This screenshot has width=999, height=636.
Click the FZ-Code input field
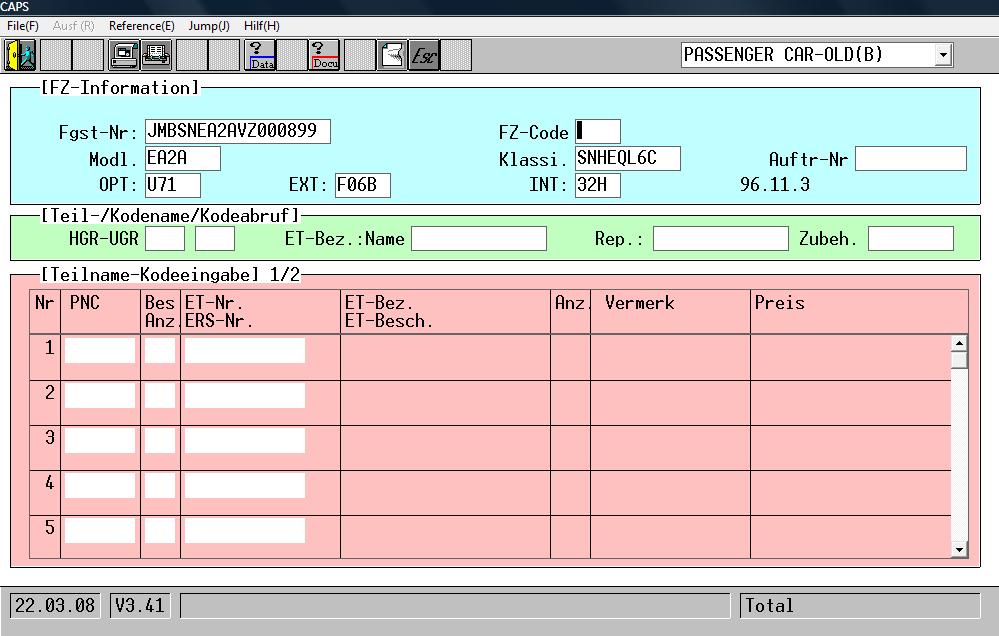[x=598, y=132]
